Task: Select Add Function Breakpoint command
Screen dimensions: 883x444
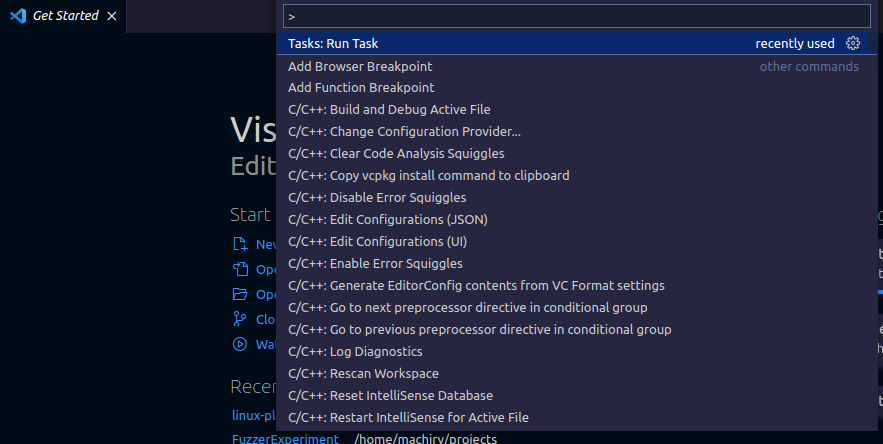Action: click(x=577, y=88)
